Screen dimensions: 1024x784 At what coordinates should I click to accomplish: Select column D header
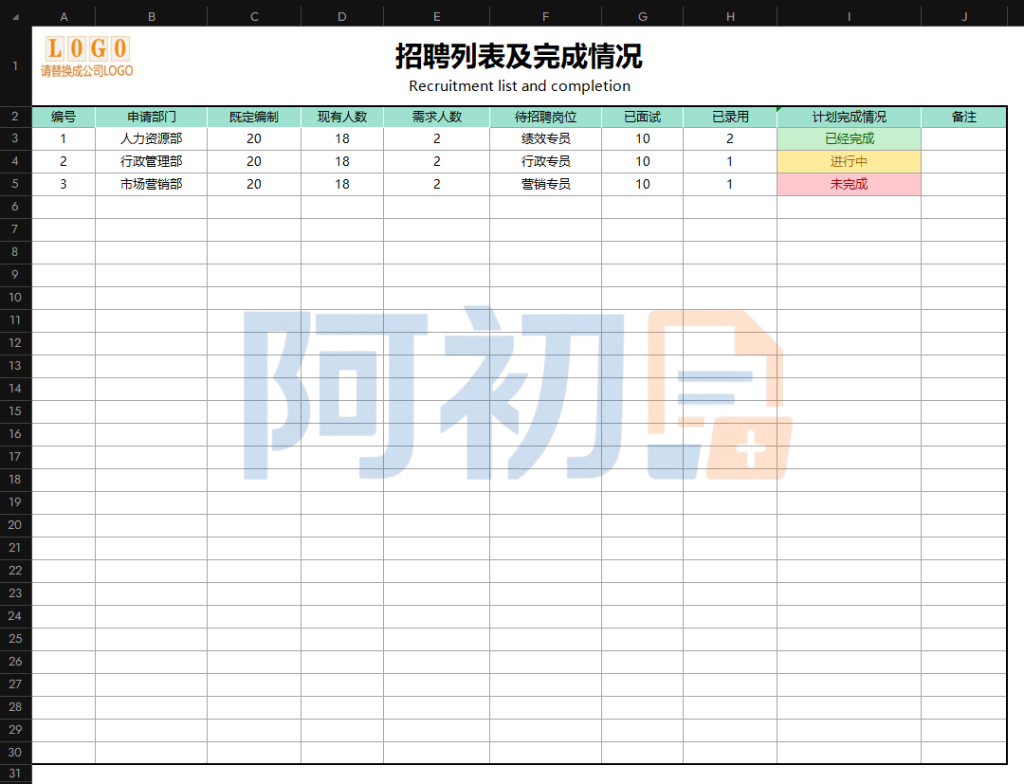342,16
